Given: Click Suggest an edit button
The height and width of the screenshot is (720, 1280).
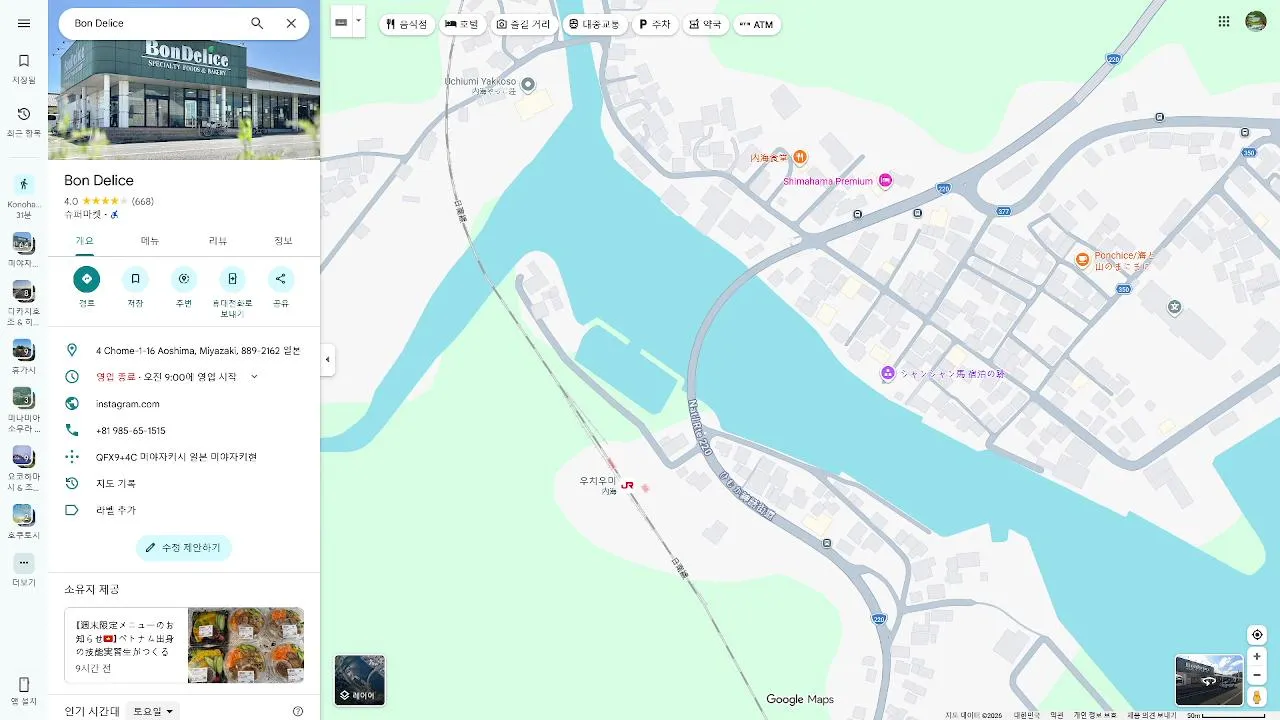Looking at the screenshot, I should click(x=184, y=548).
